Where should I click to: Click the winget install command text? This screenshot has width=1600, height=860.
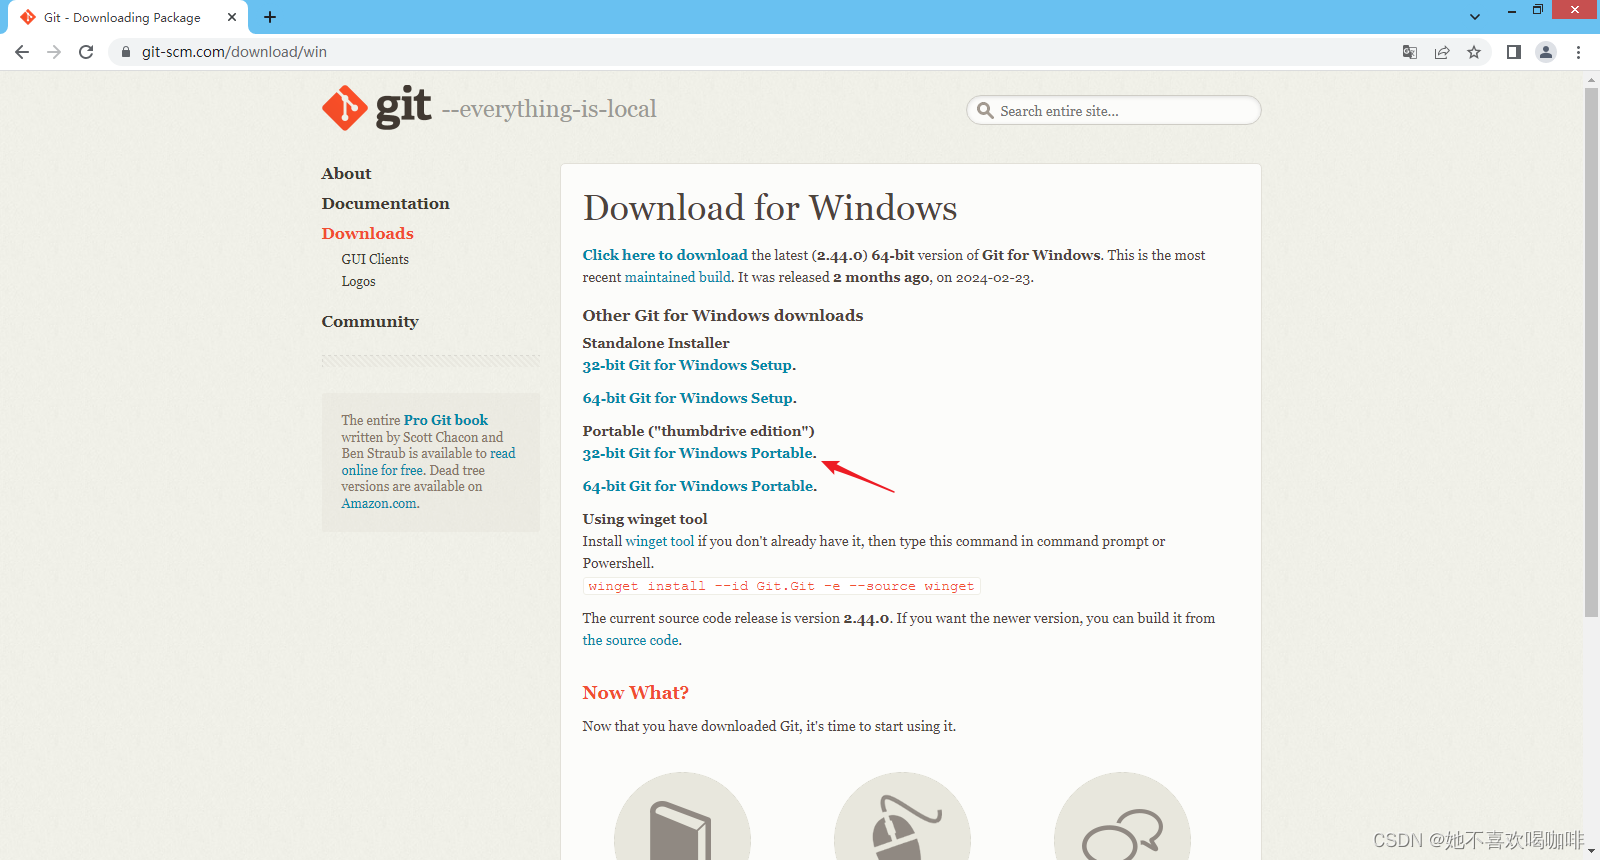pyautogui.click(x=781, y=586)
